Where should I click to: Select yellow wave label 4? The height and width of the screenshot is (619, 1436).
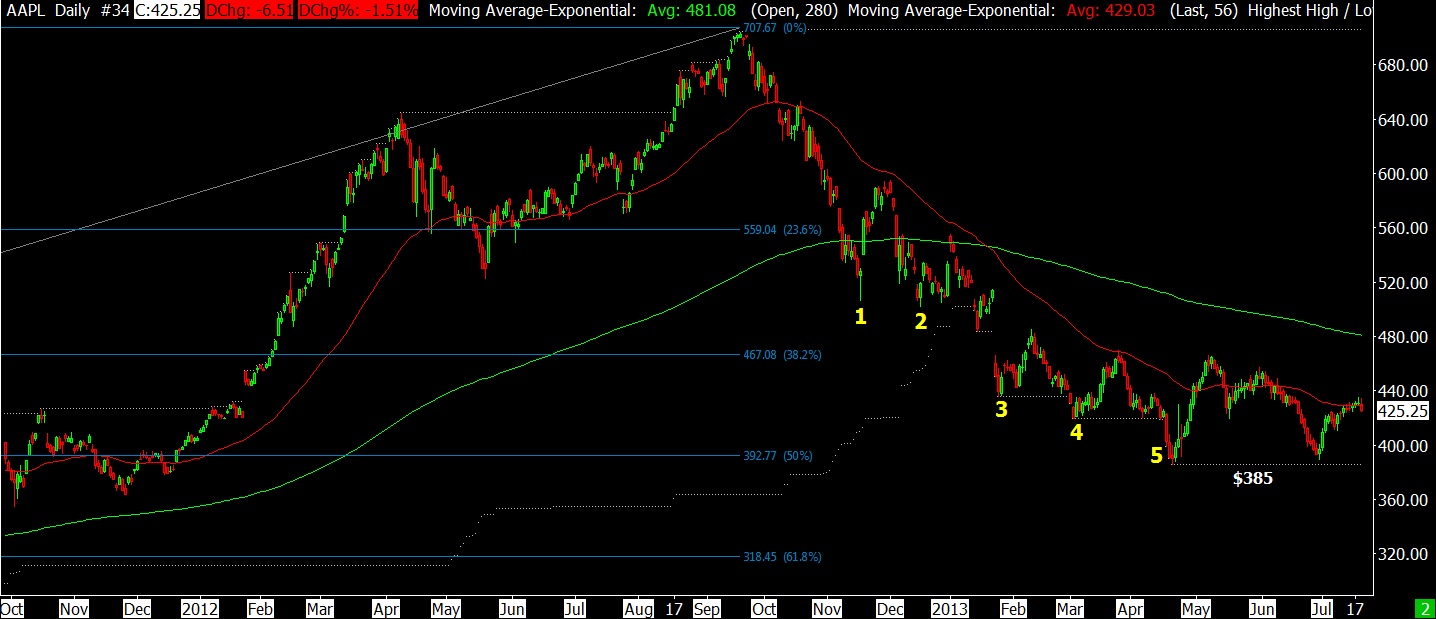[x=1076, y=432]
